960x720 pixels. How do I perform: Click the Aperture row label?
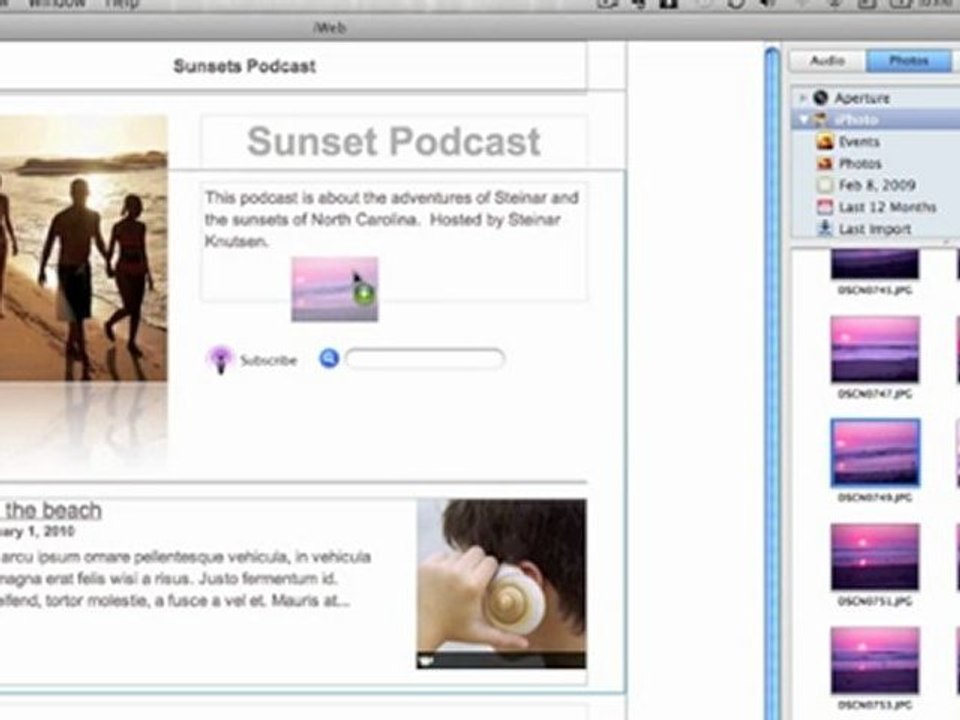tap(862, 98)
